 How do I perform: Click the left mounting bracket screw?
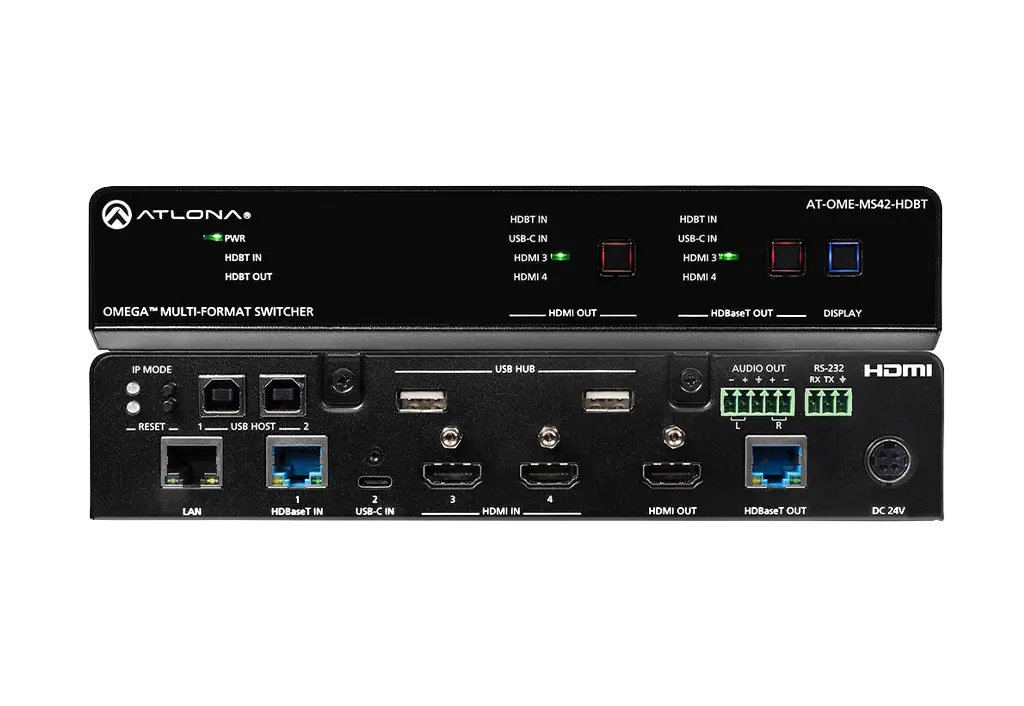tap(342, 380)
